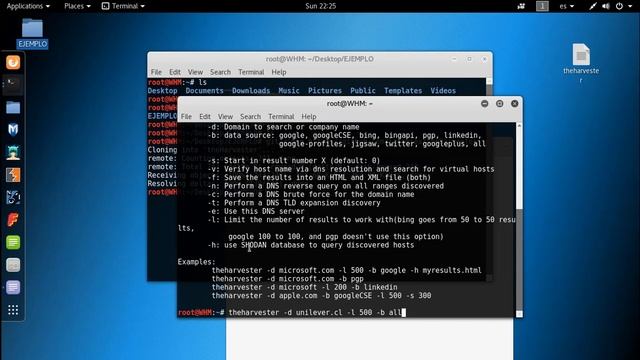Launch Metasploit from the blue M icon
The width and height of the screenshot is (640, 360).
pos(13,130)
